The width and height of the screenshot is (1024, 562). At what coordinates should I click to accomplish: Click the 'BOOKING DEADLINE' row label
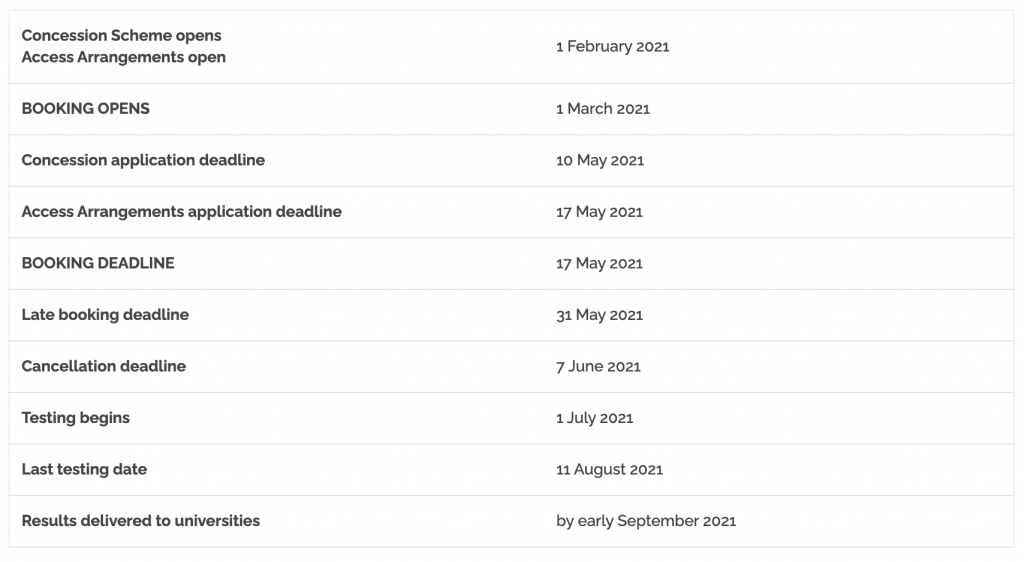(x=98, y=263)
